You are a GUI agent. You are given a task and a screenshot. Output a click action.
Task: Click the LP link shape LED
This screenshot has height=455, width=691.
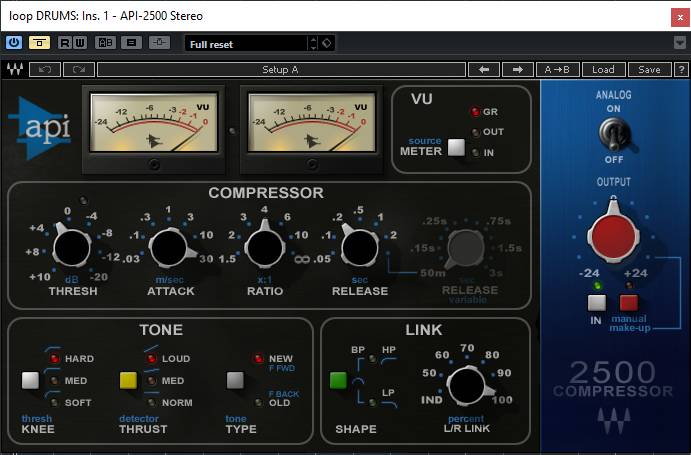372,402
